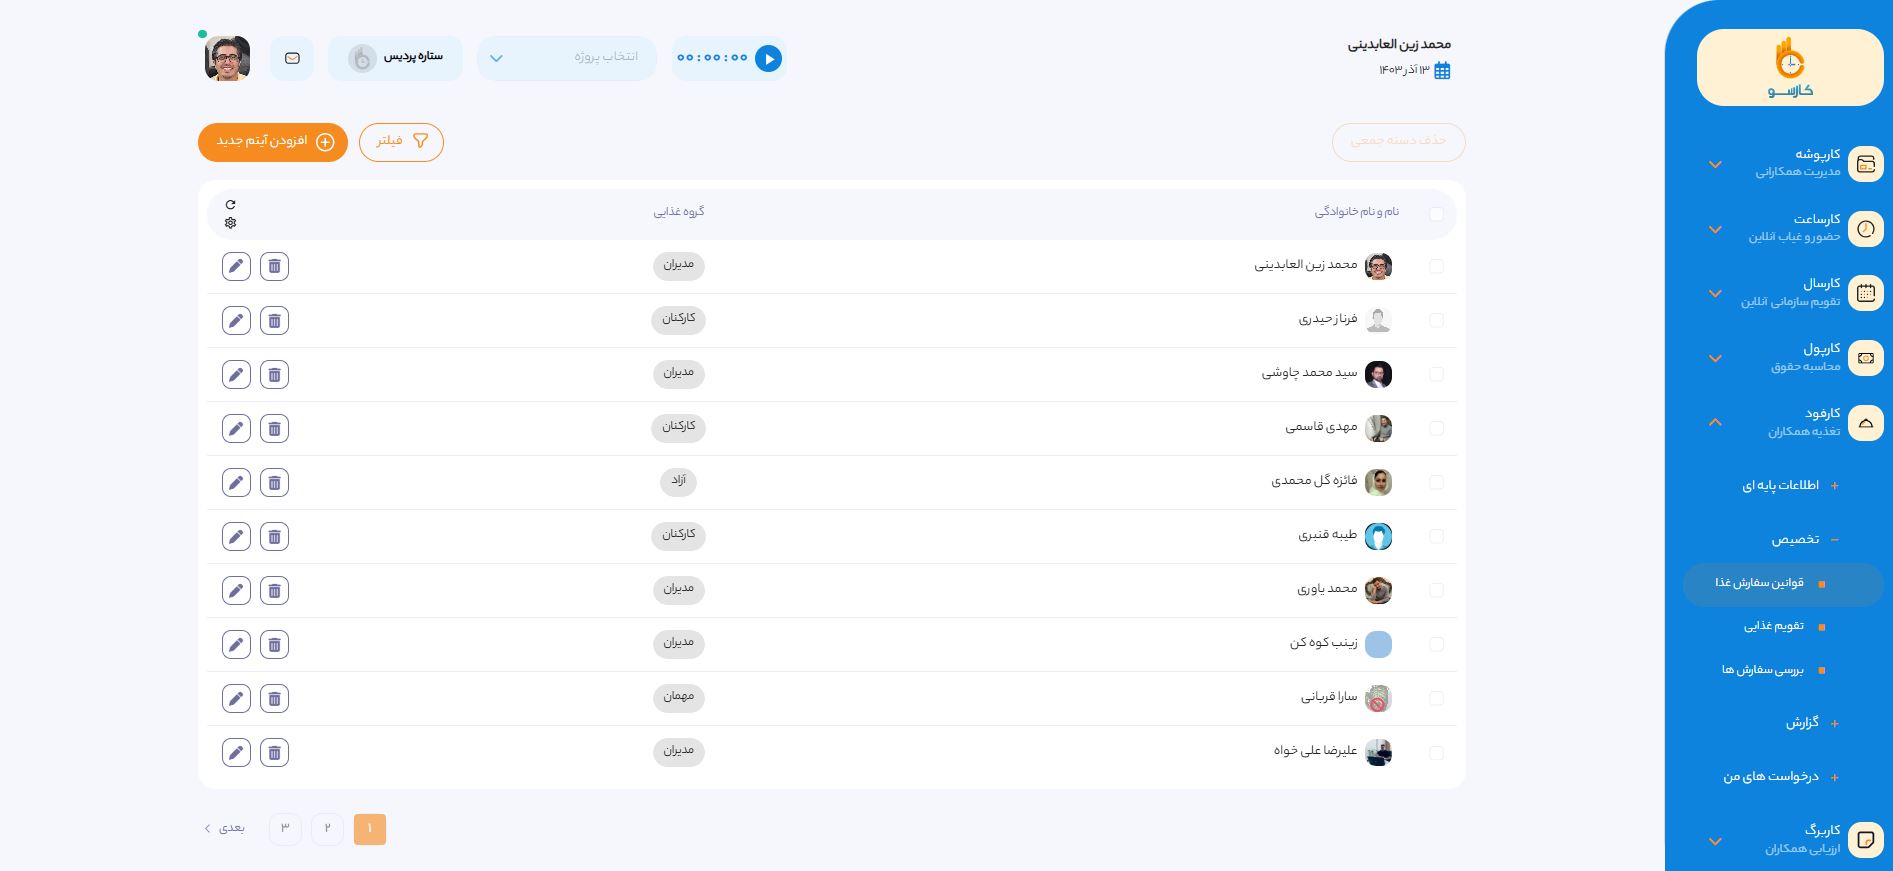Image resolution: width=1893 pixels, height=871 pixels.
Task: Delete the row for فرناز حیدری
Action: tap(274, 321)
